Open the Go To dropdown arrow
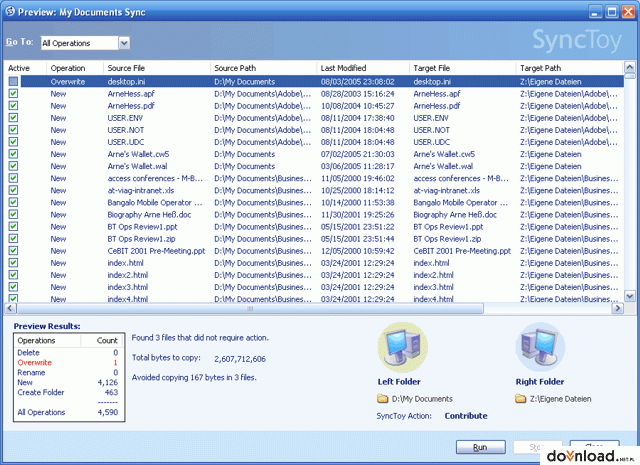The image size is (640, 465). tap(124, 43)
